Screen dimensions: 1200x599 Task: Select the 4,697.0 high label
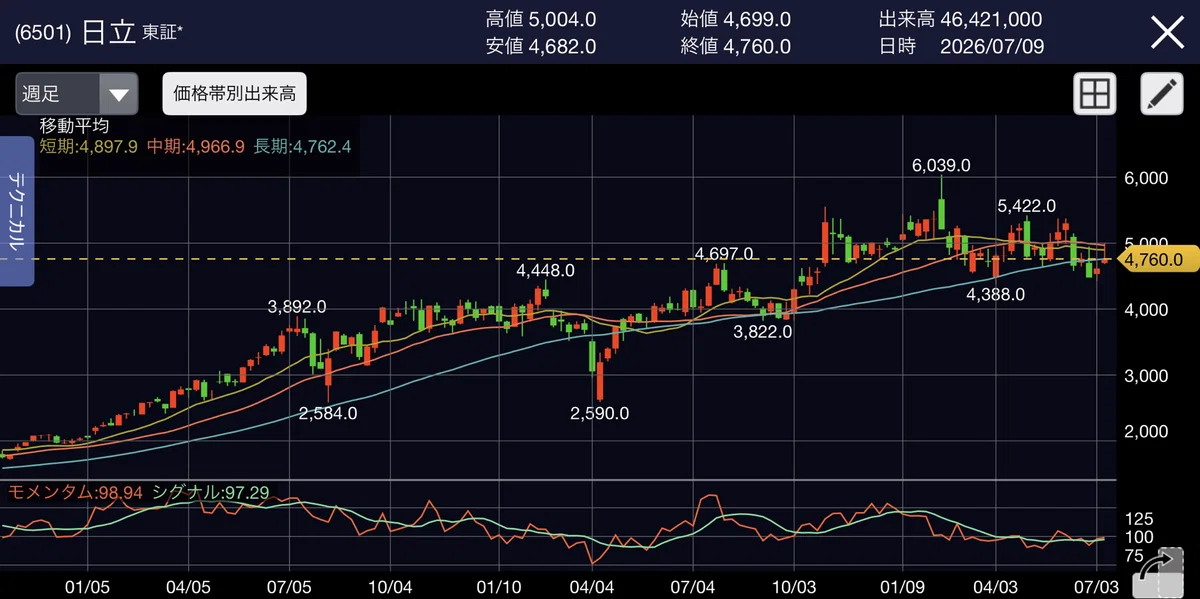724,254
